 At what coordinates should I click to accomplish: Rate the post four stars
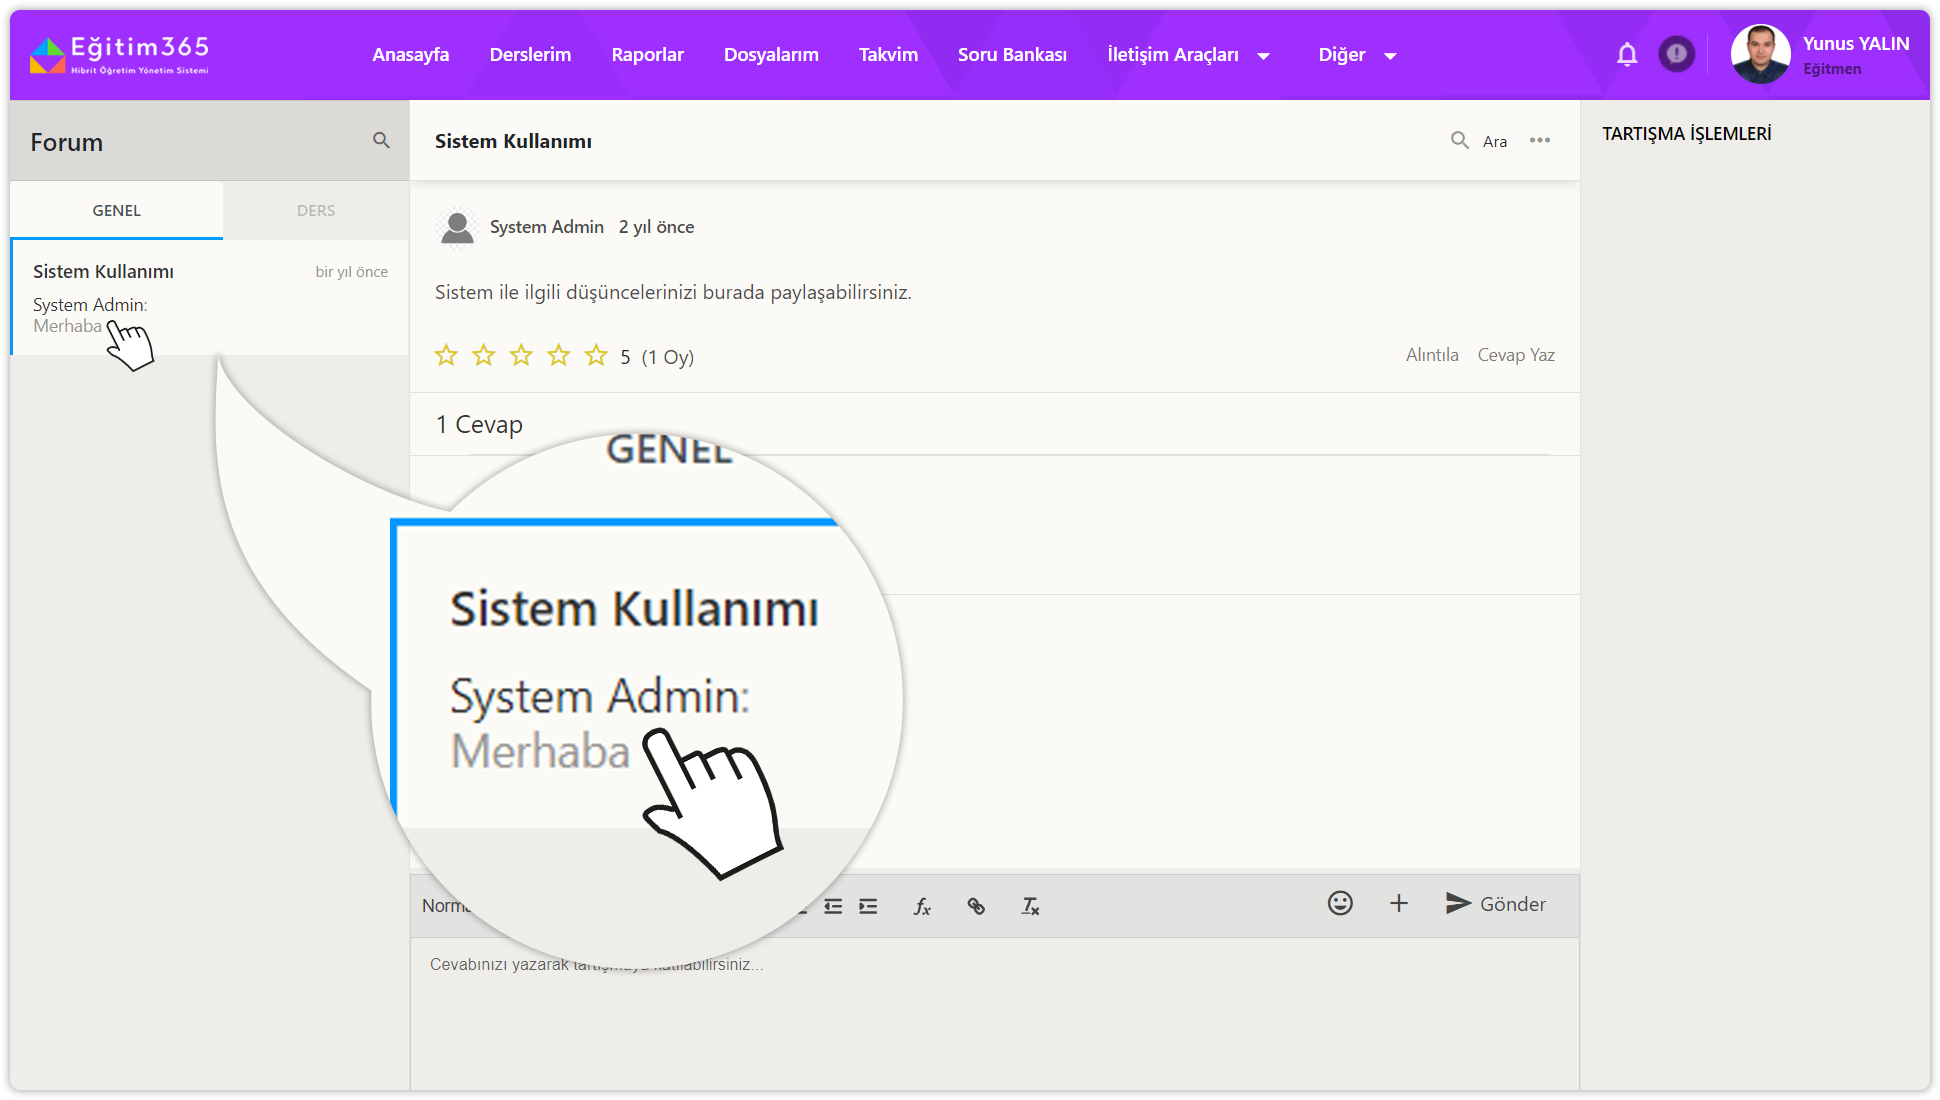point(559,355)
